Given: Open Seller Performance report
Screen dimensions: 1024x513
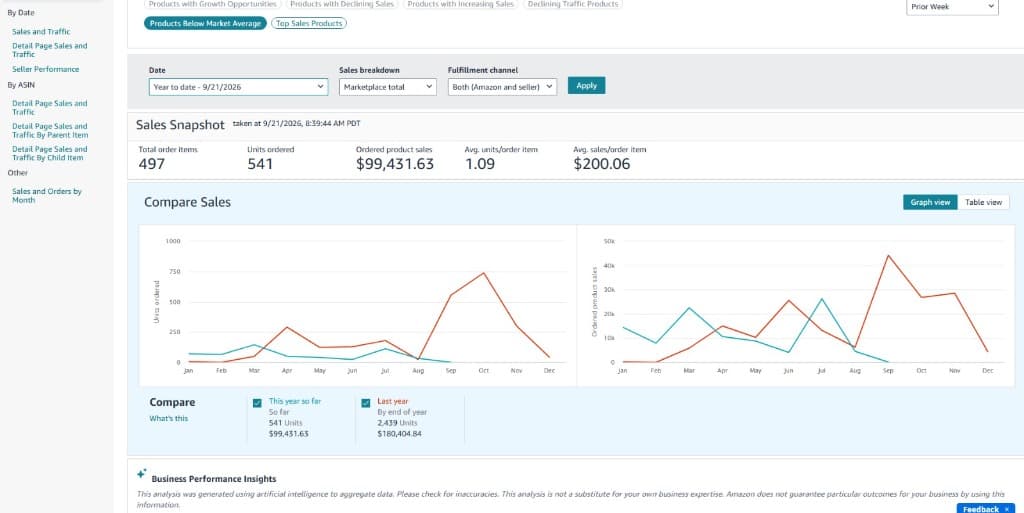Looking at the screenshot, I should [x=45, y=69].
